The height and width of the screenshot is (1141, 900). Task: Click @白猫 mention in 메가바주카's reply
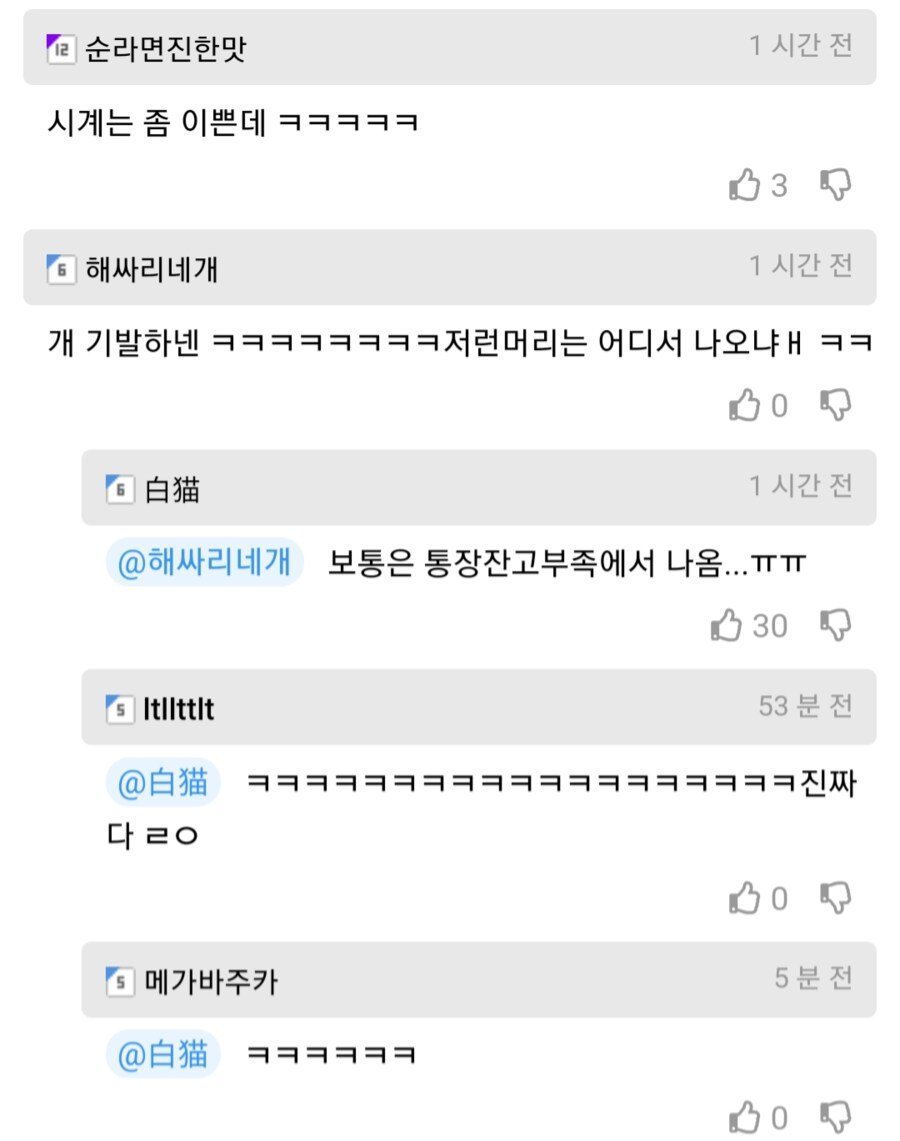(163, 1056)
